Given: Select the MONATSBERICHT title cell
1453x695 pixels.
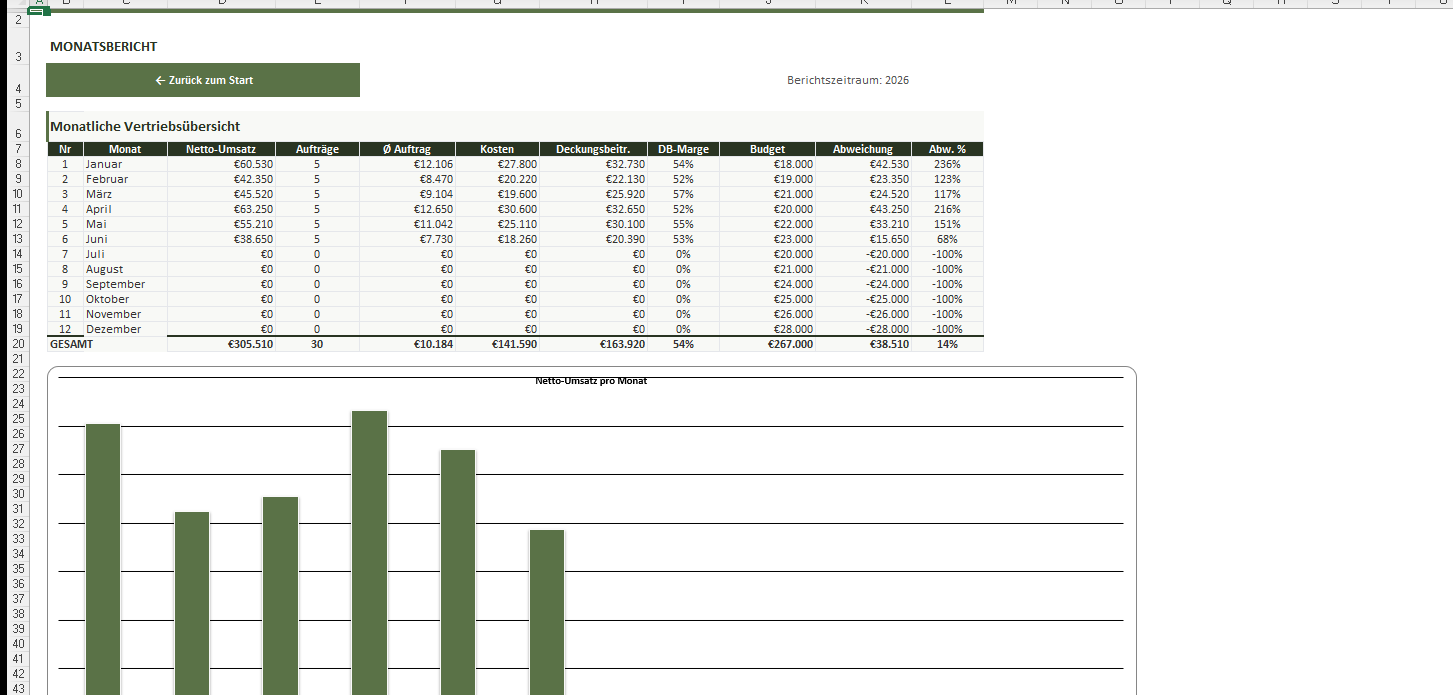Looking at the screenshot, I should pos(103,47).
